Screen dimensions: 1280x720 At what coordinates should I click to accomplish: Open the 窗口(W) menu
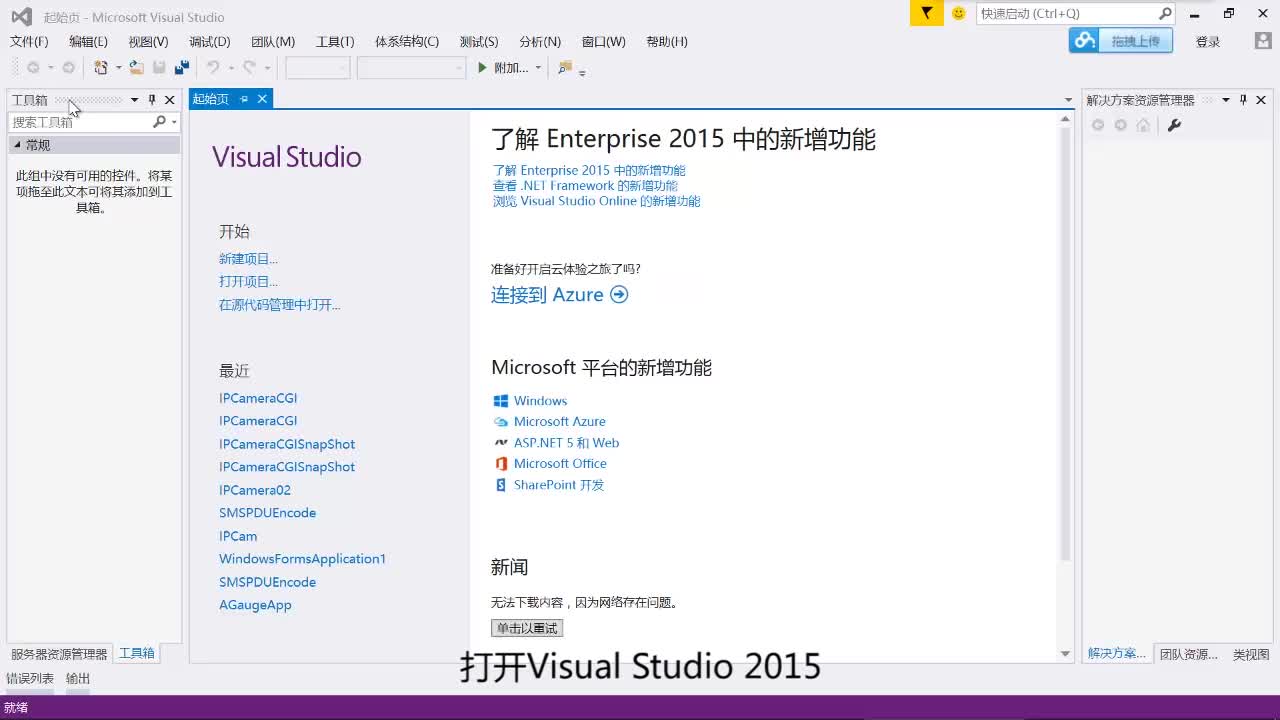click(603, 42)
